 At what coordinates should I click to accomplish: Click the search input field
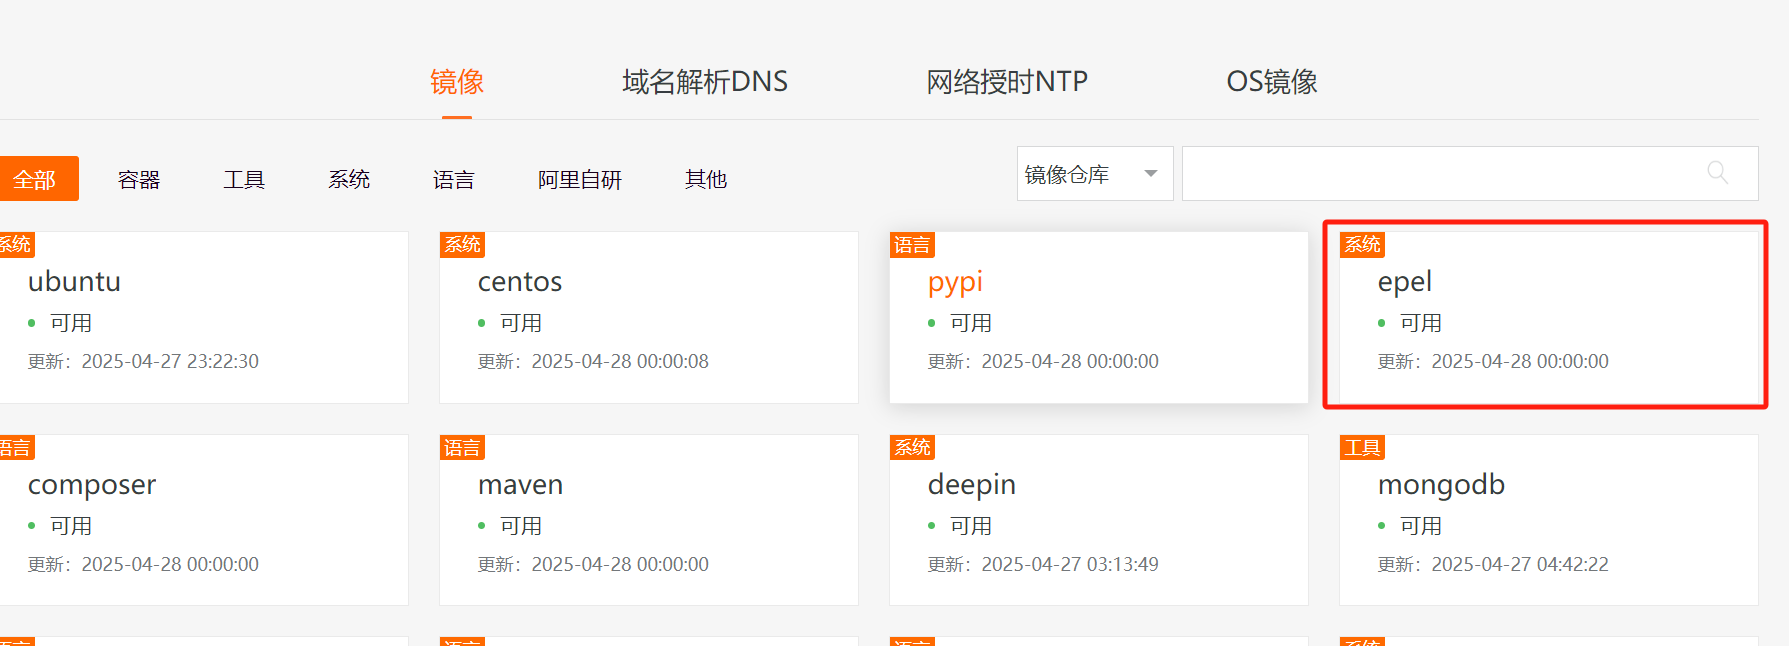click(x=1470, y=174)
